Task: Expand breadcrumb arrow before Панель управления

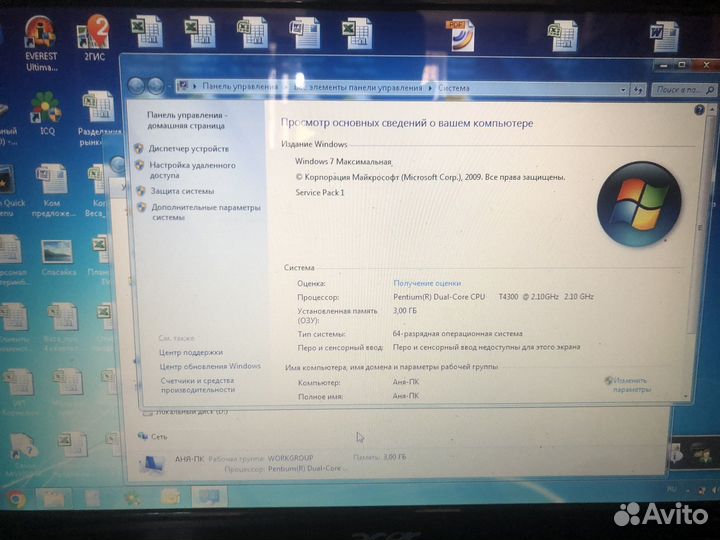Action: click(195, 86)
